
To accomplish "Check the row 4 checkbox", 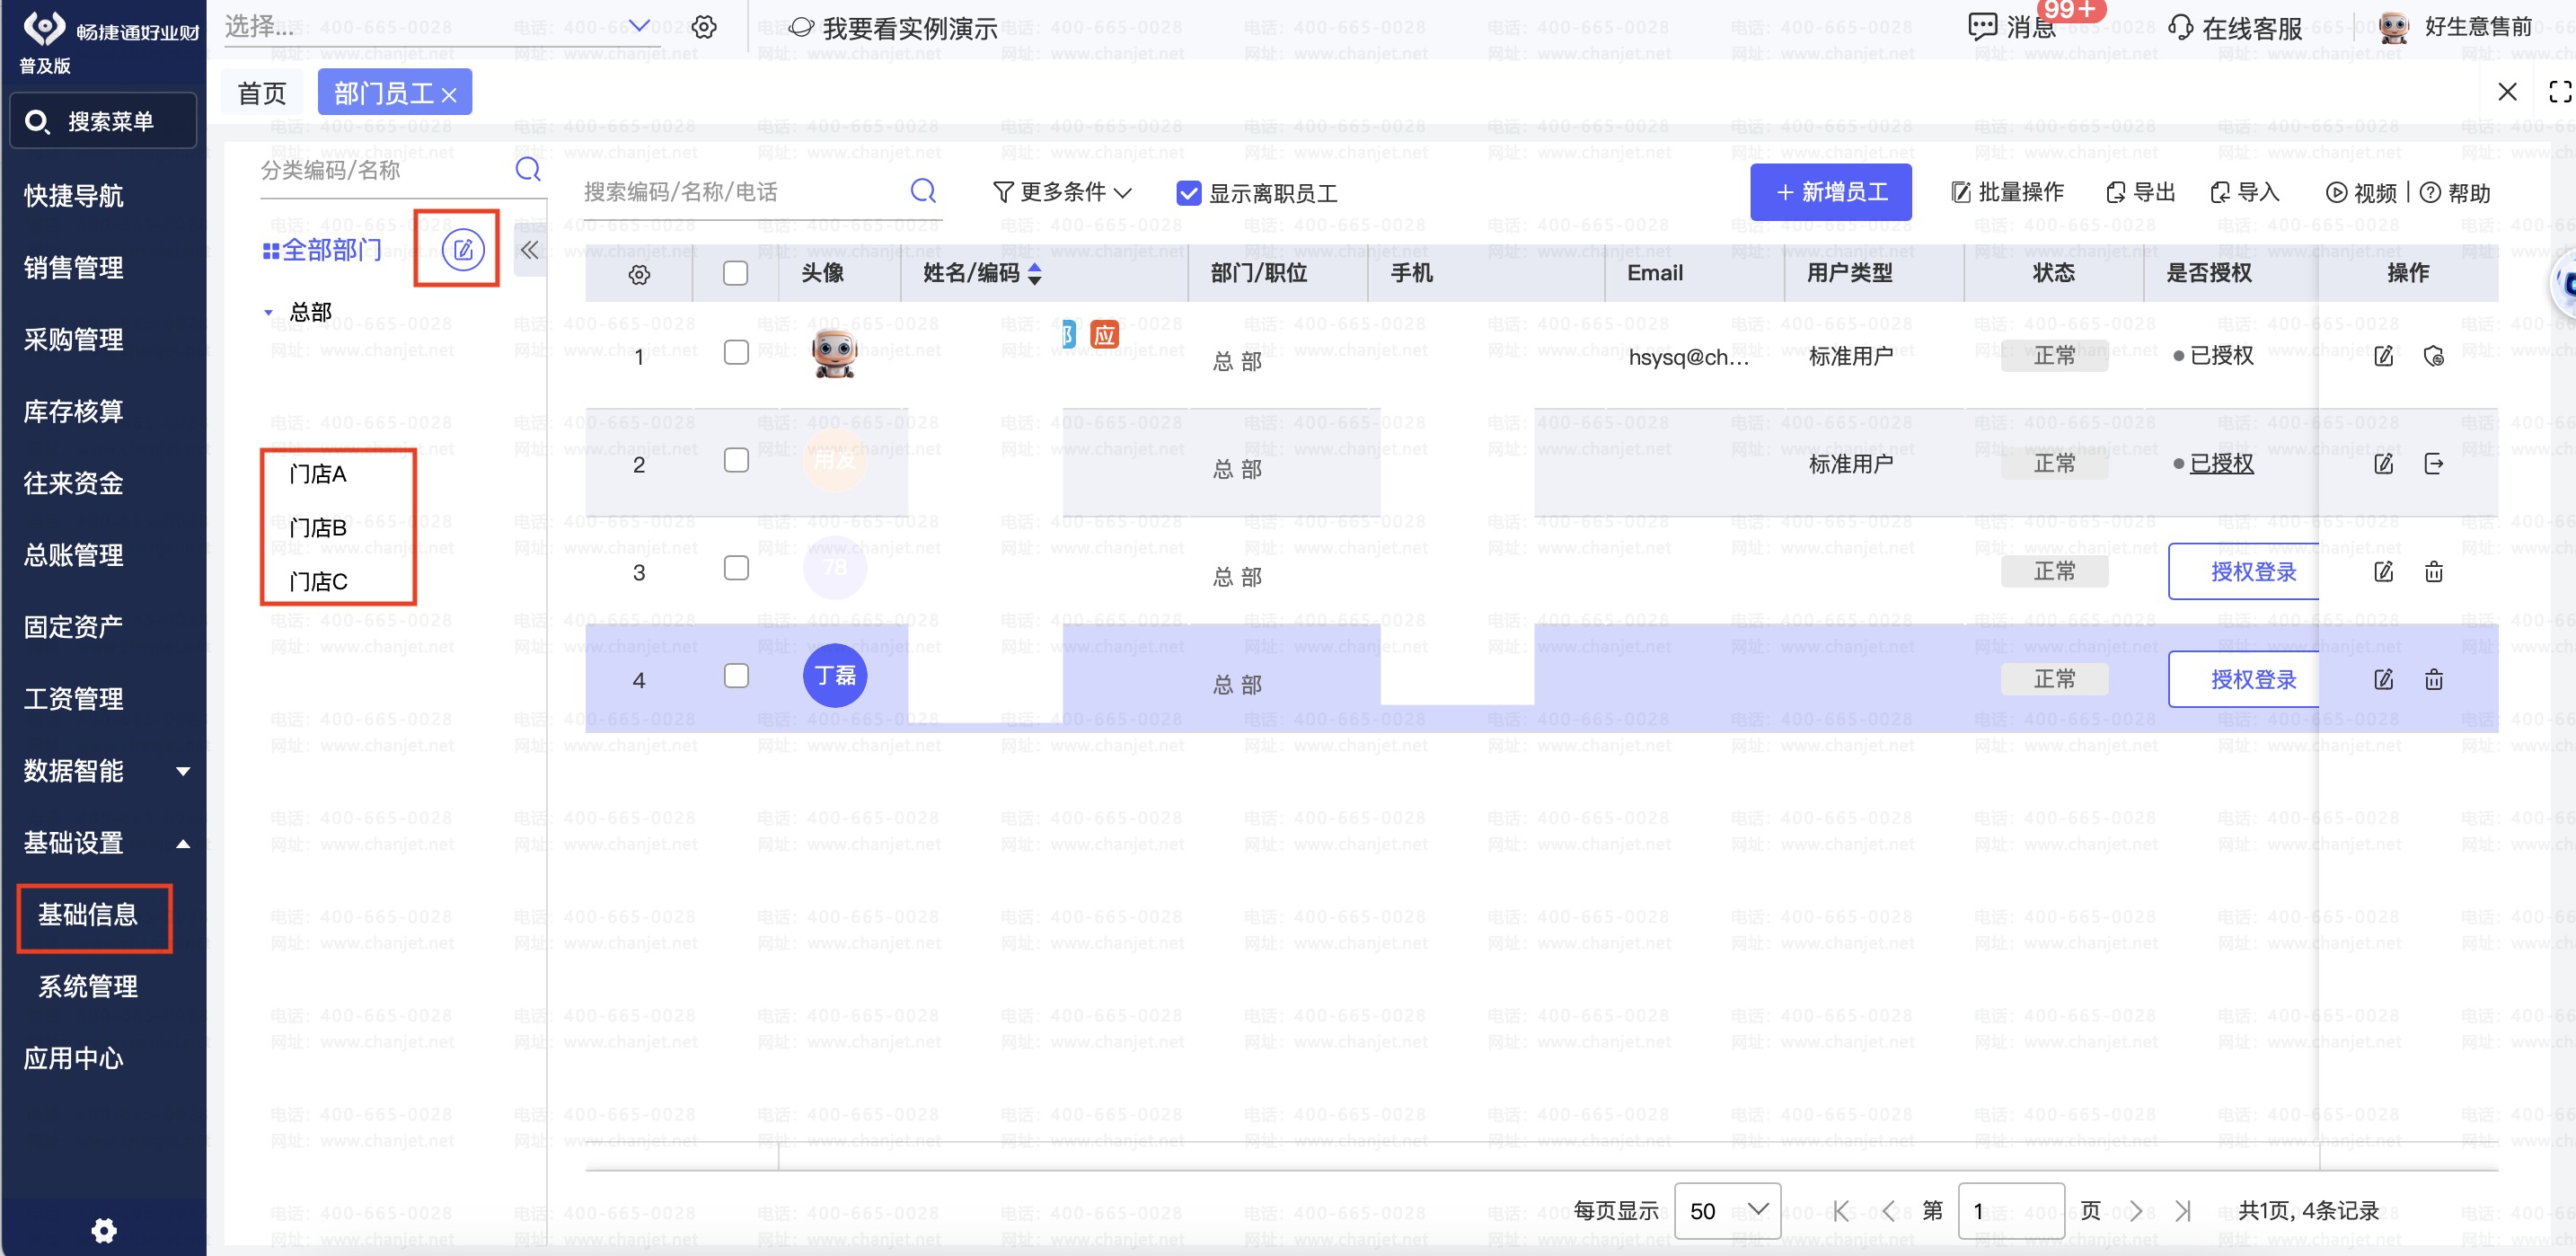I will coord(736,676).
